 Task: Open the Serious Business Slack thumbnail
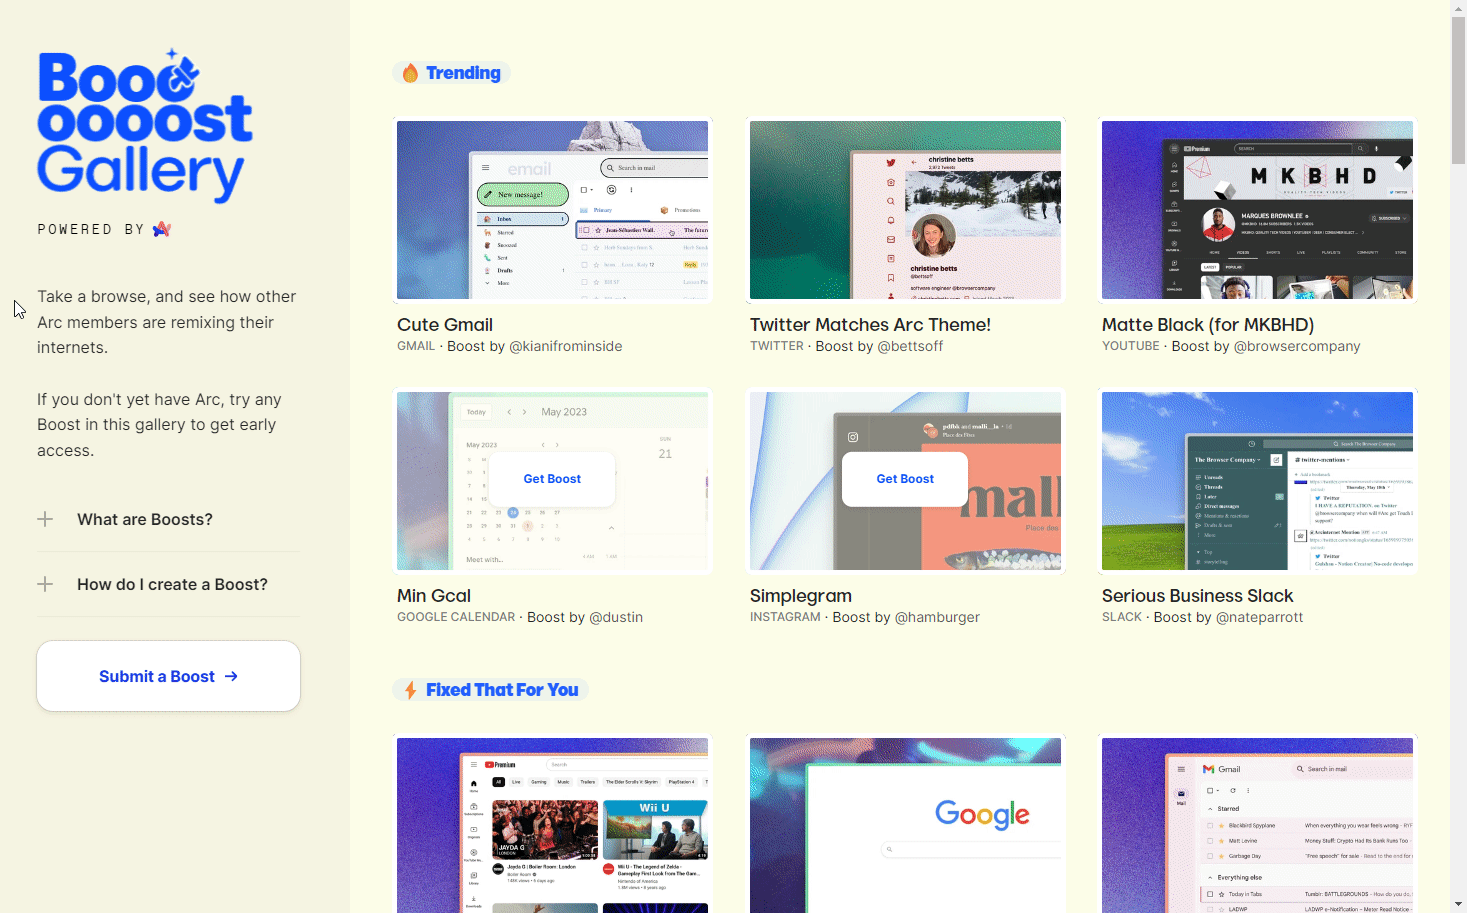tap(1257, 481)
